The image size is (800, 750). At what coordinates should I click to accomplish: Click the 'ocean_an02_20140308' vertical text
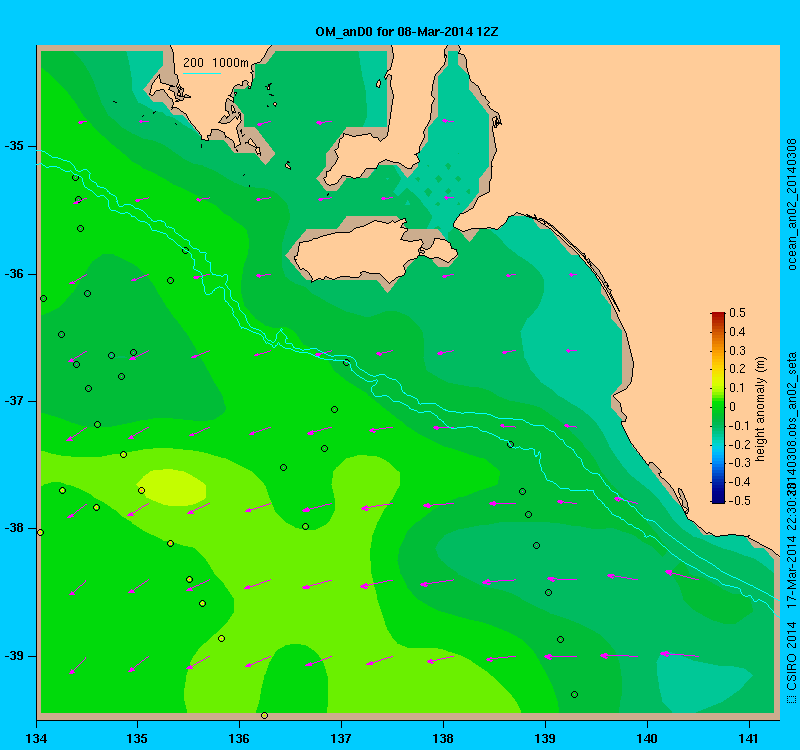[791, 204]
